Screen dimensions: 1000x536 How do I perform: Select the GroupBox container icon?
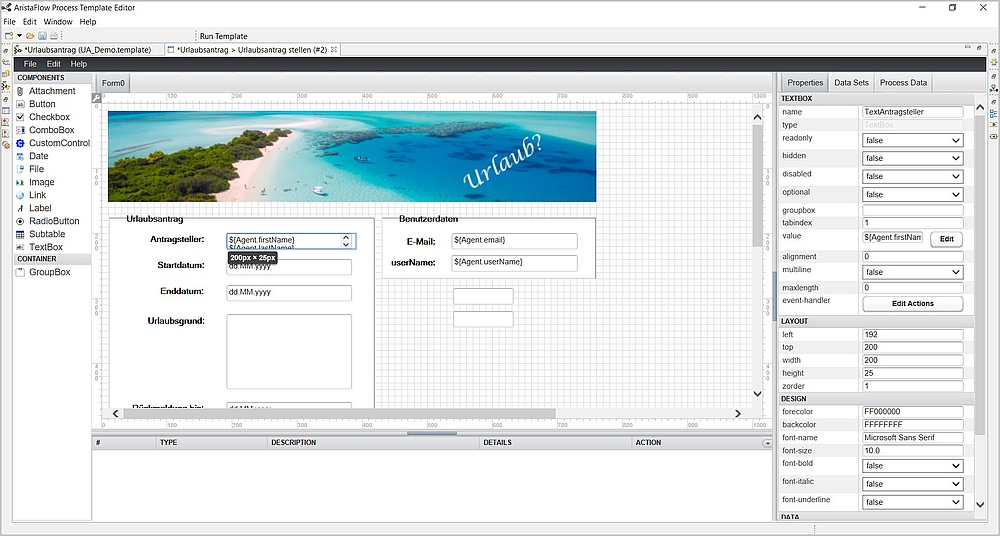[x=20, y=272]
